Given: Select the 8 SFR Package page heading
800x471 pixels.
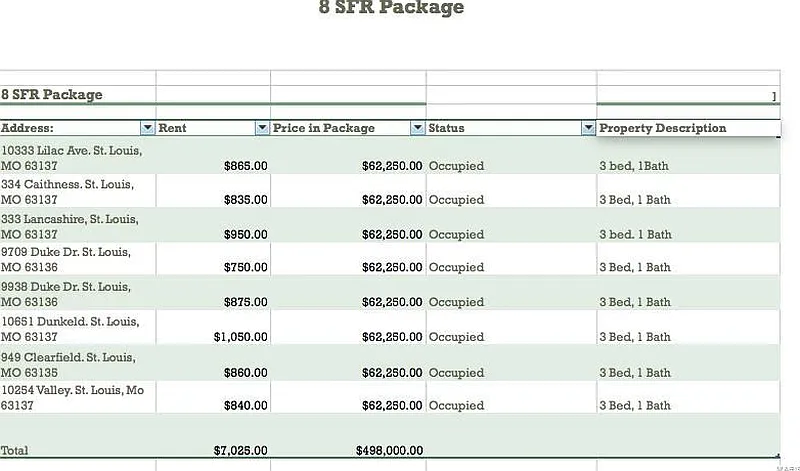Looking at the screenshot, I should coord(391,9).
